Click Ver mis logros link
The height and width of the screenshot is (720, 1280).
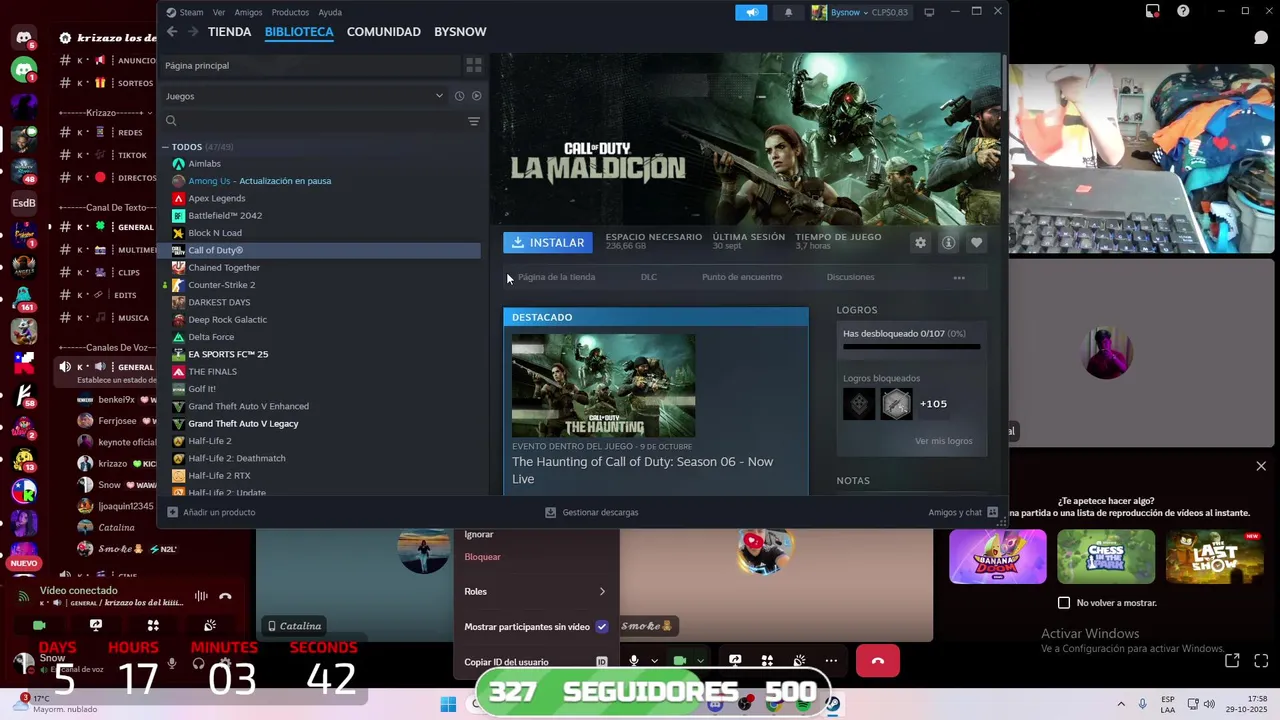(943, 441)
